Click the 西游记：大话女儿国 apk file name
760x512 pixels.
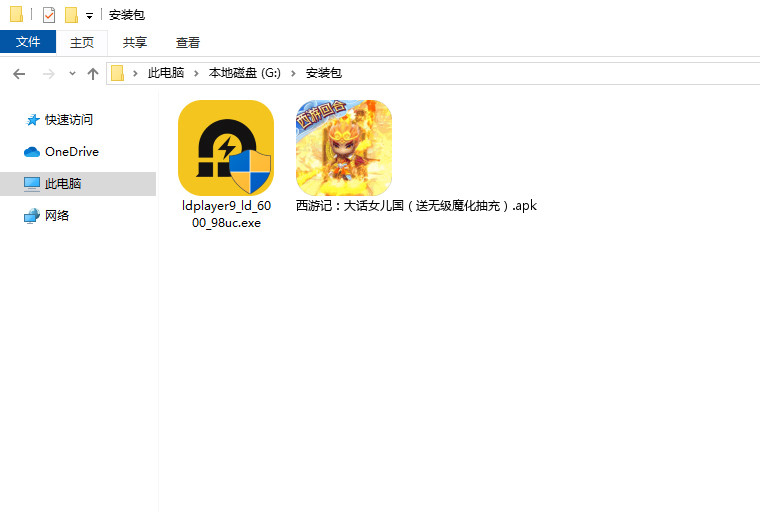click(x=416, y=206)
